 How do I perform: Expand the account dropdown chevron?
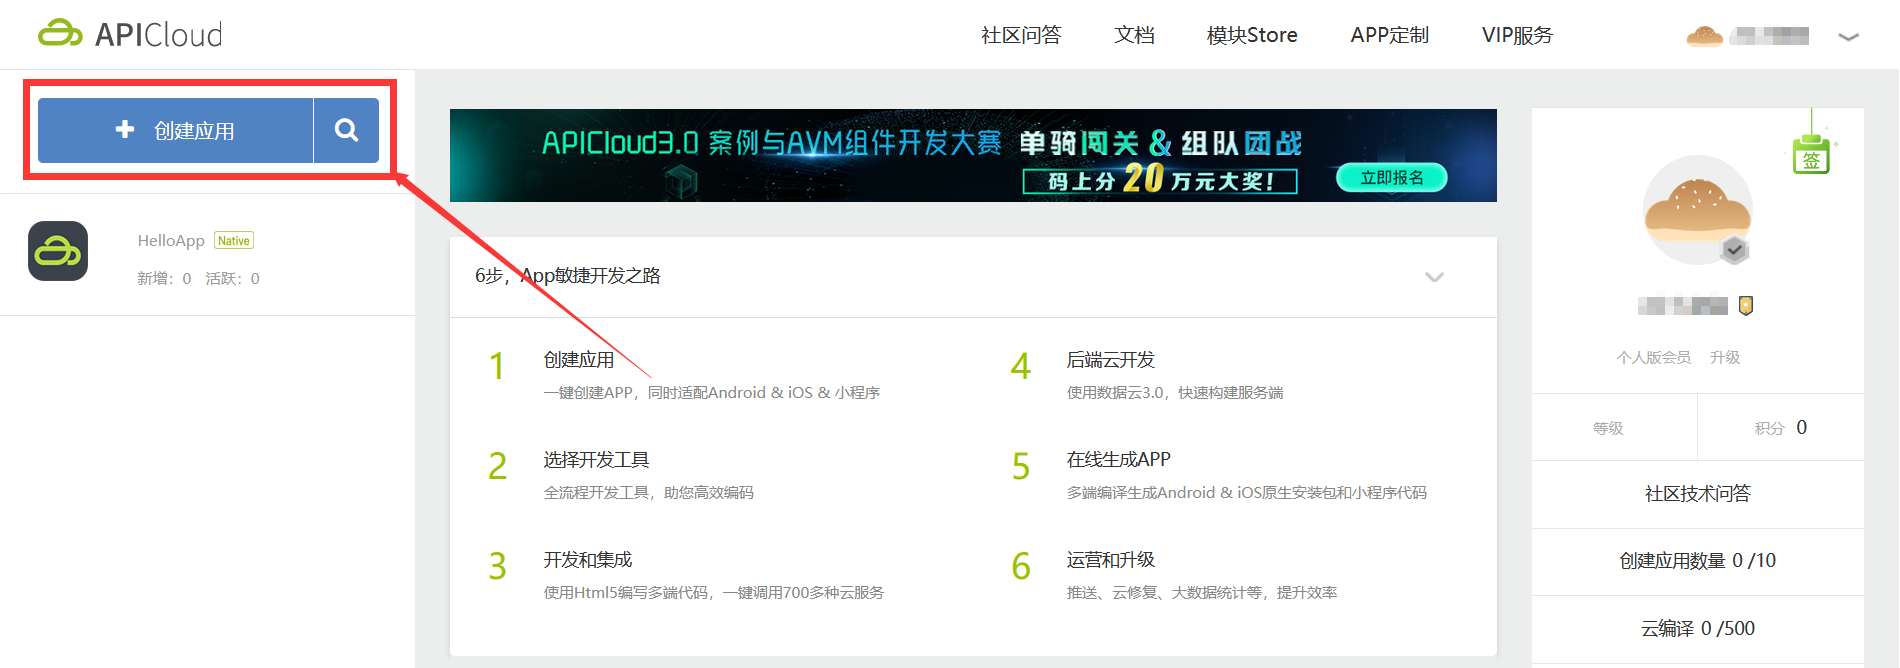[1848, 37]
